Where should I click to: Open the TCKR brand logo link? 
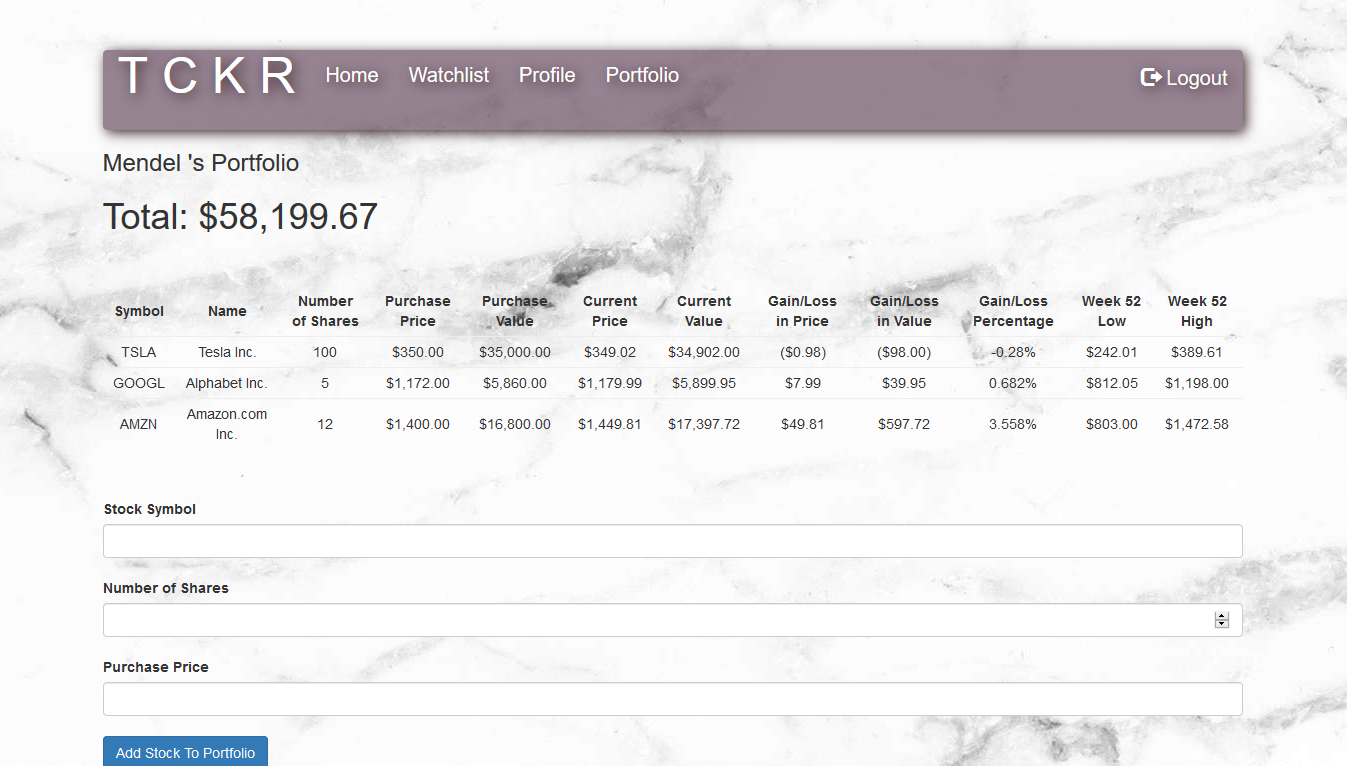pyautogui.click(x=208, y=76)
